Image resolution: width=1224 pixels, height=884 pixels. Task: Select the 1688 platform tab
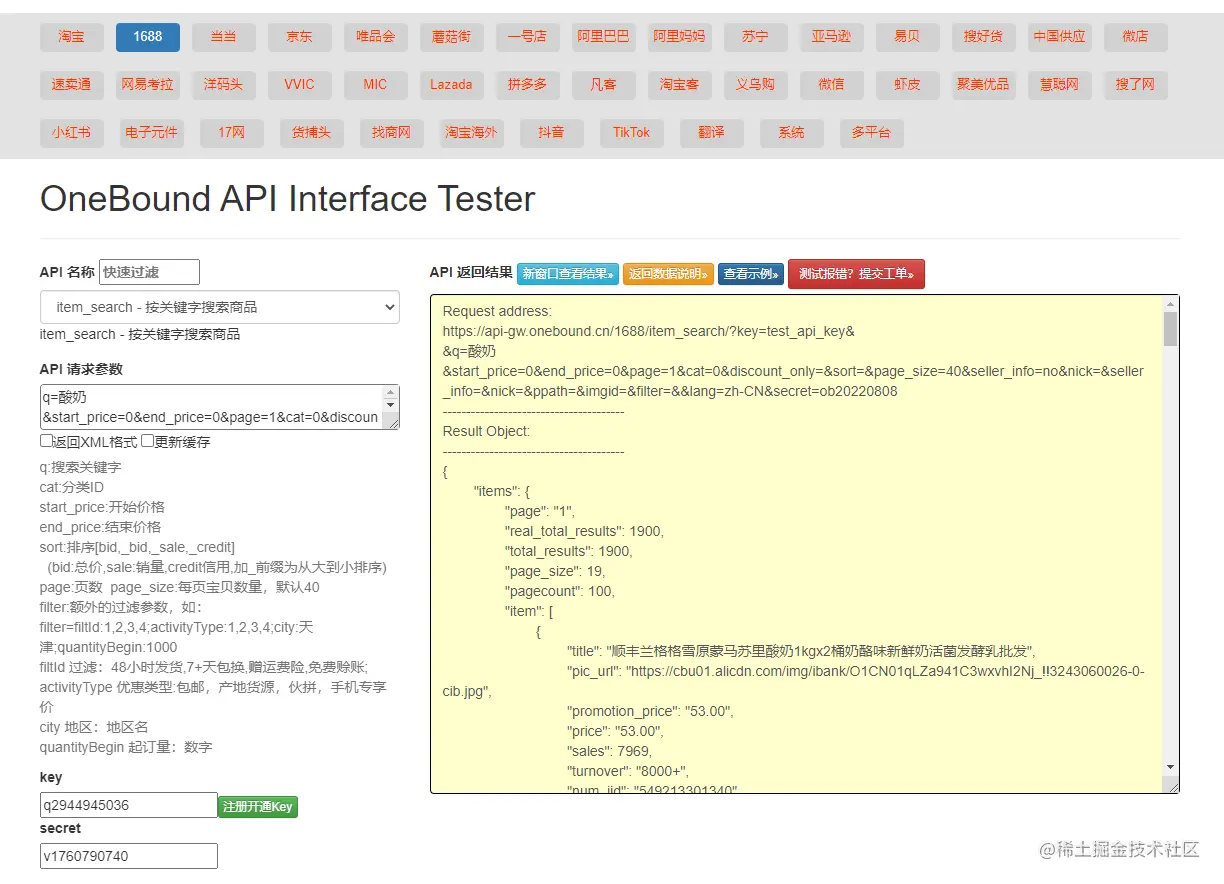coord(148,37)
